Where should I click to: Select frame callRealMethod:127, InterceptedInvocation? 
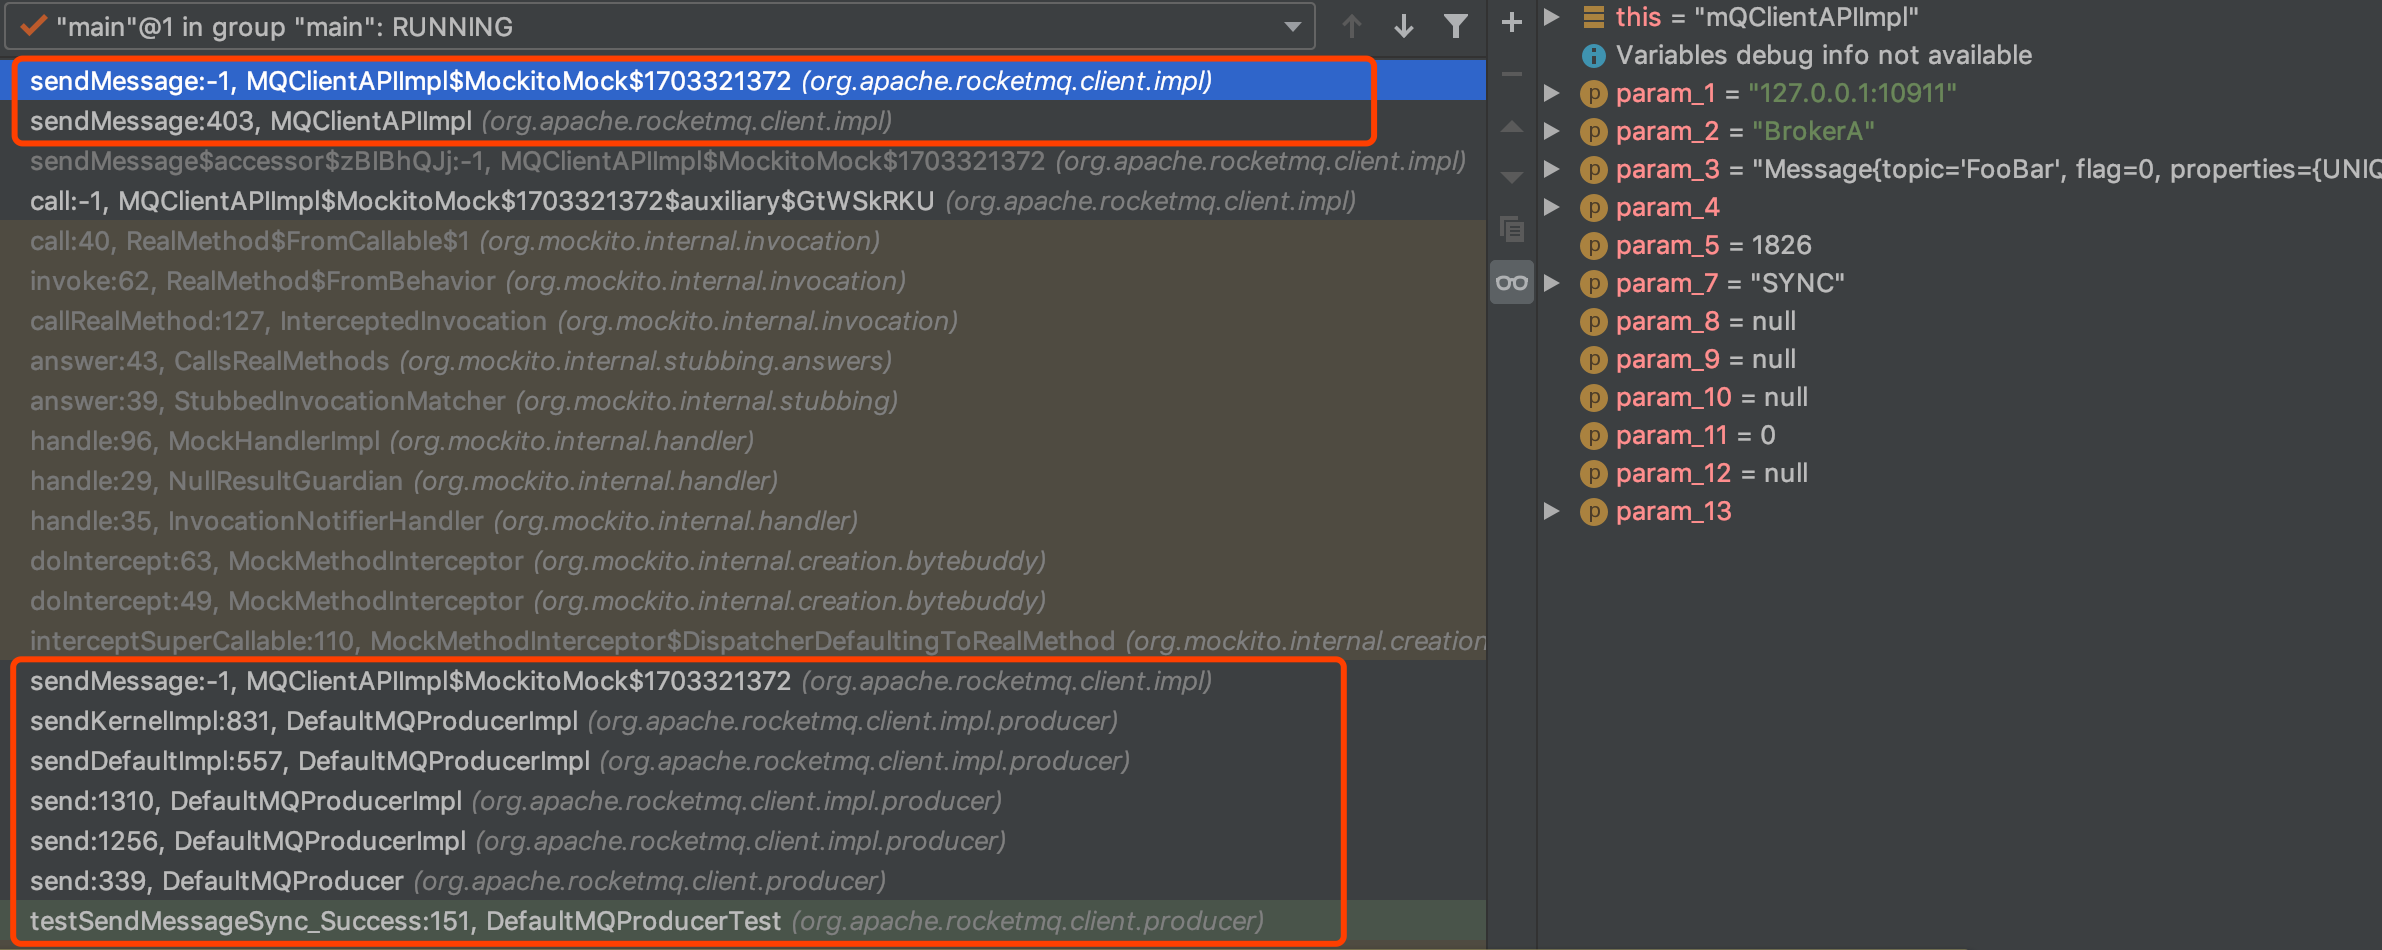point(743,321)
